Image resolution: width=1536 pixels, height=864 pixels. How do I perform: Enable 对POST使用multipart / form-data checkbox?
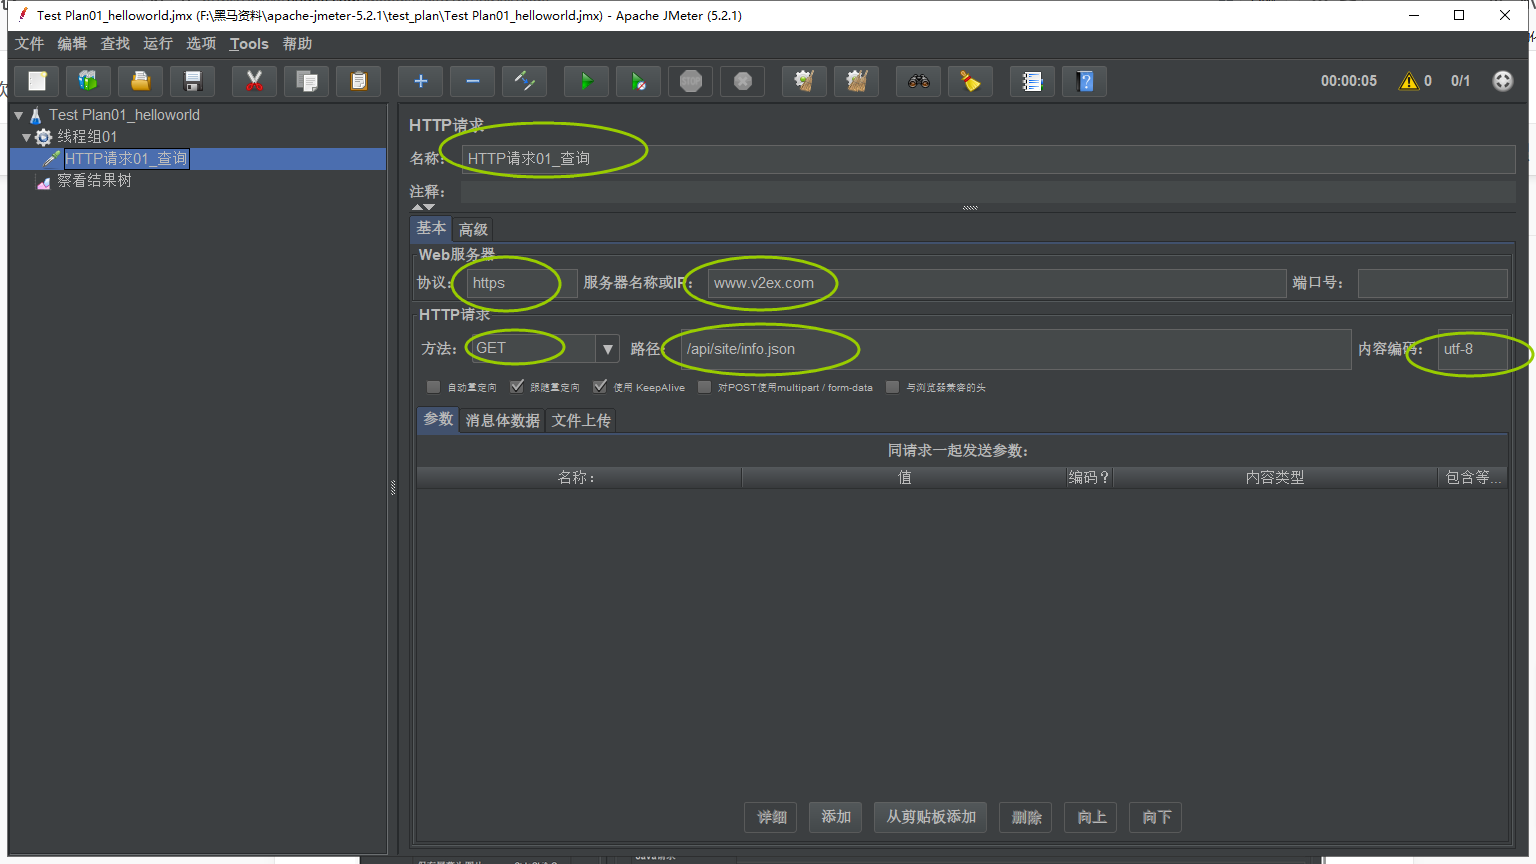pyautogui.click(x=704, y=387)
